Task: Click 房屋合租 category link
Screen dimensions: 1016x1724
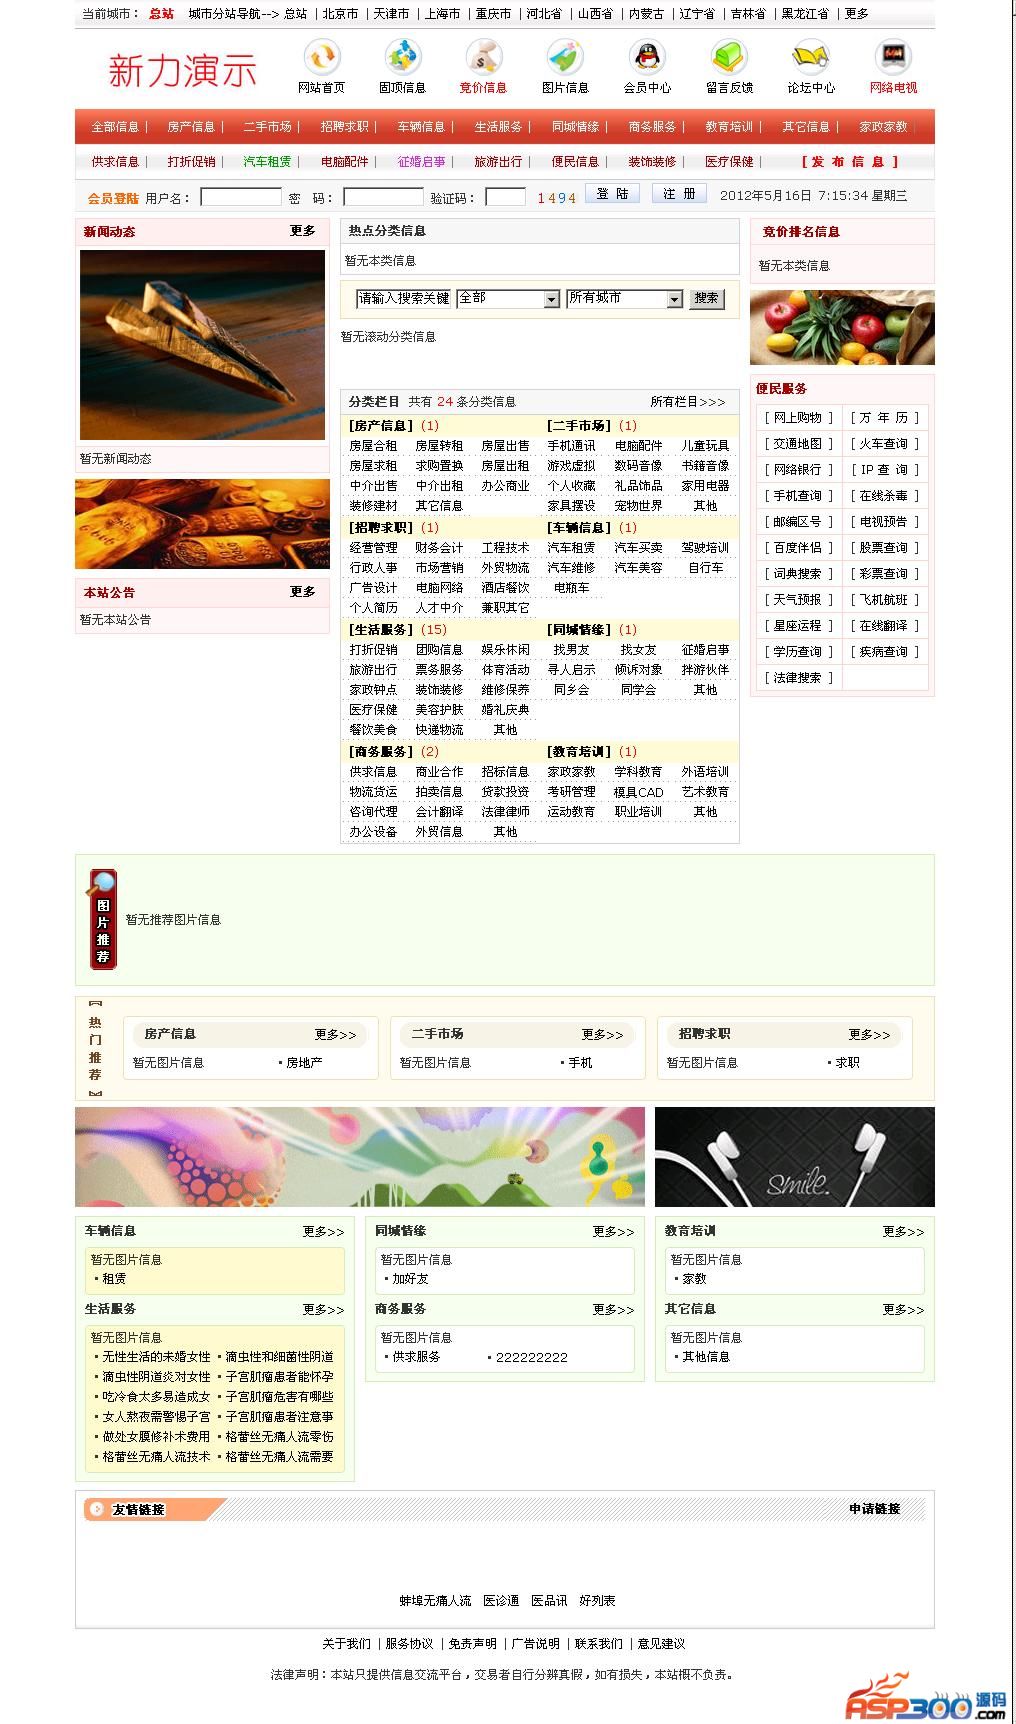Action: 373,446
